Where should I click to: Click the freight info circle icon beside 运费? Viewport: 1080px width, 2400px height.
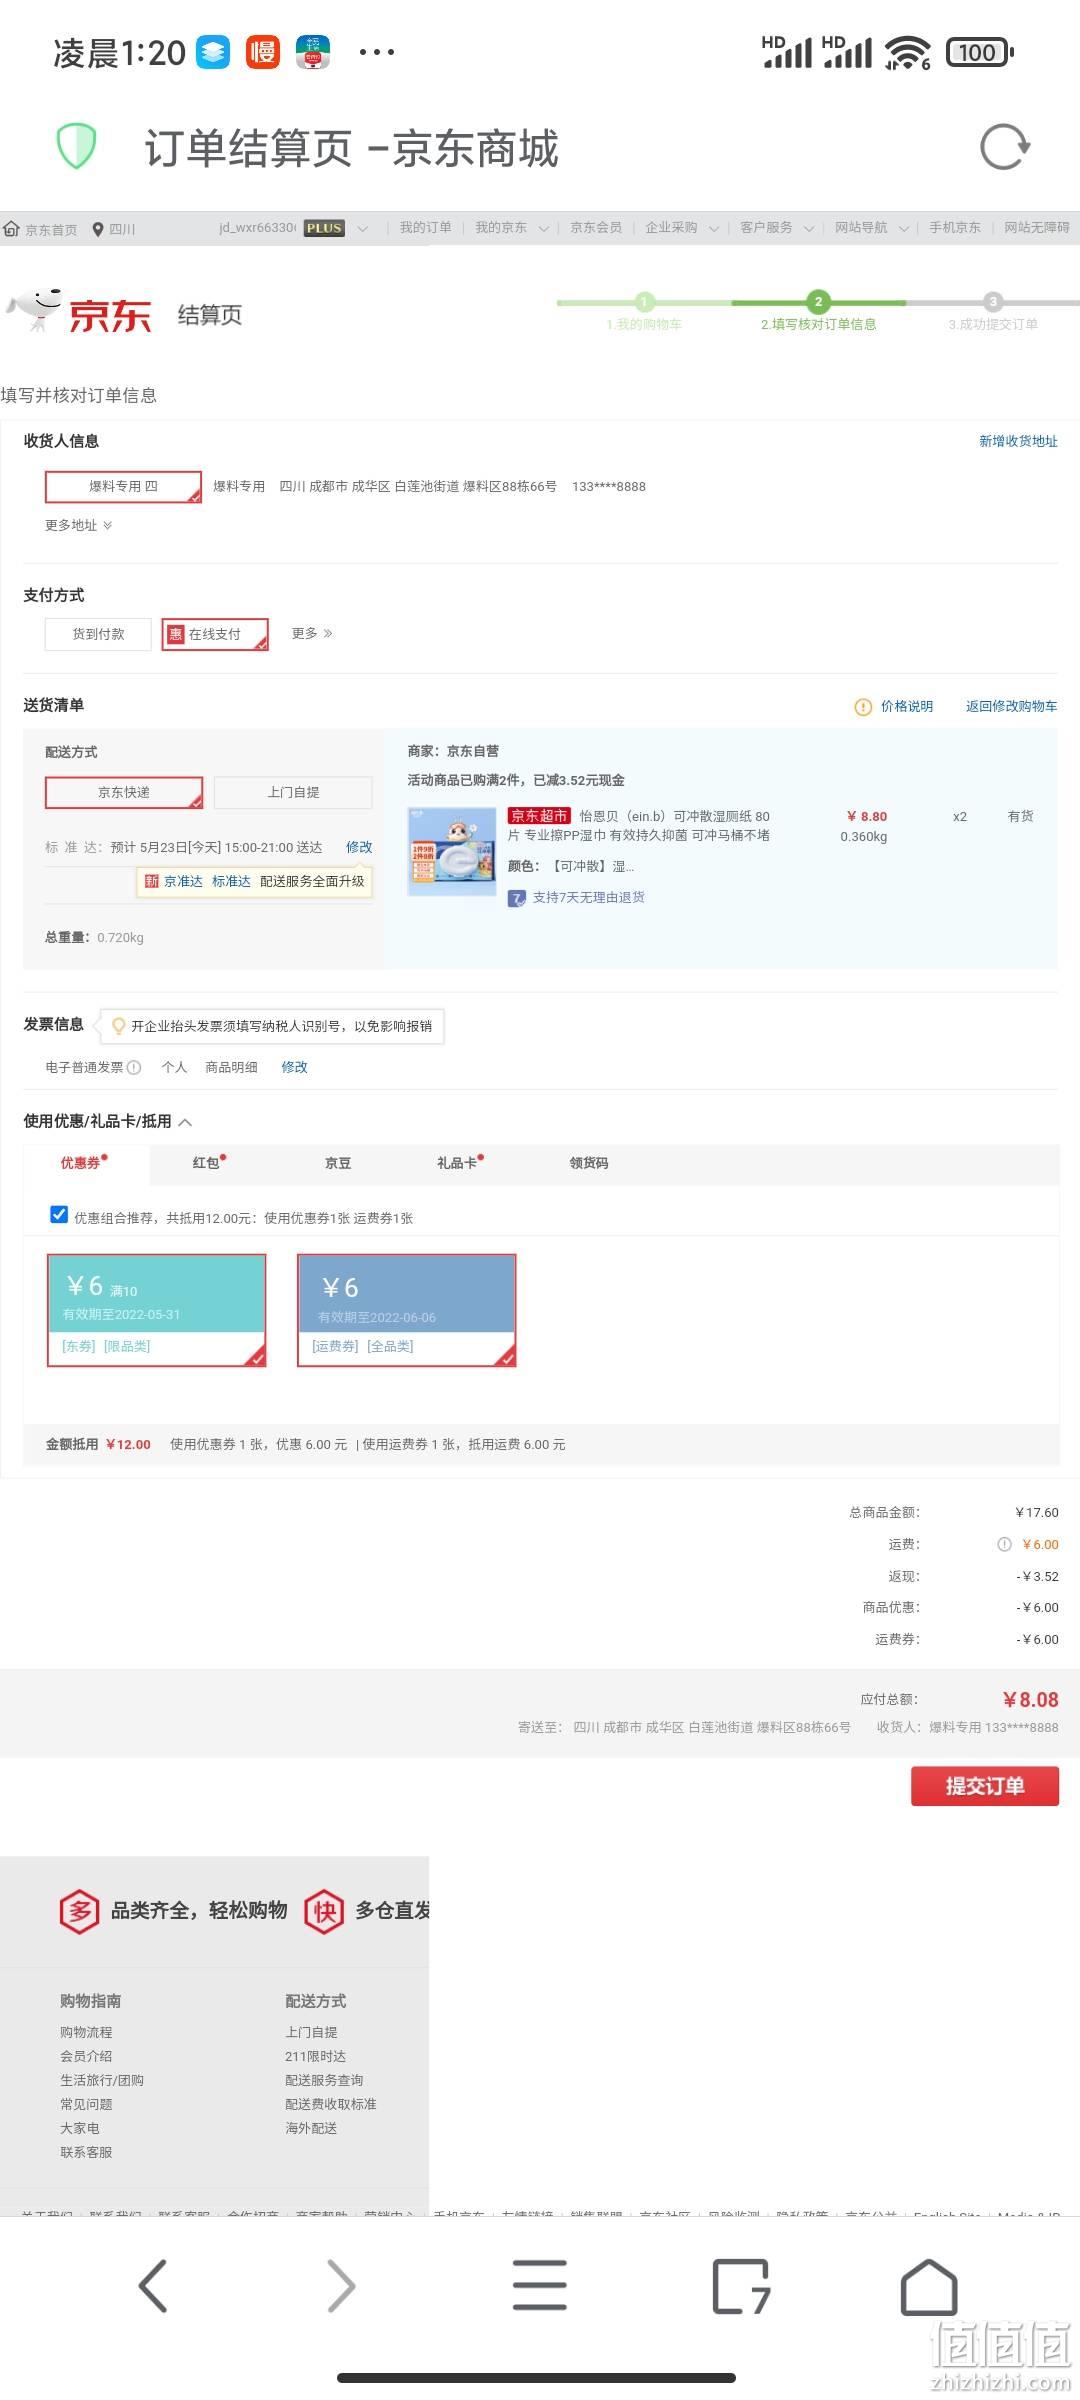click(1004, 1544)
